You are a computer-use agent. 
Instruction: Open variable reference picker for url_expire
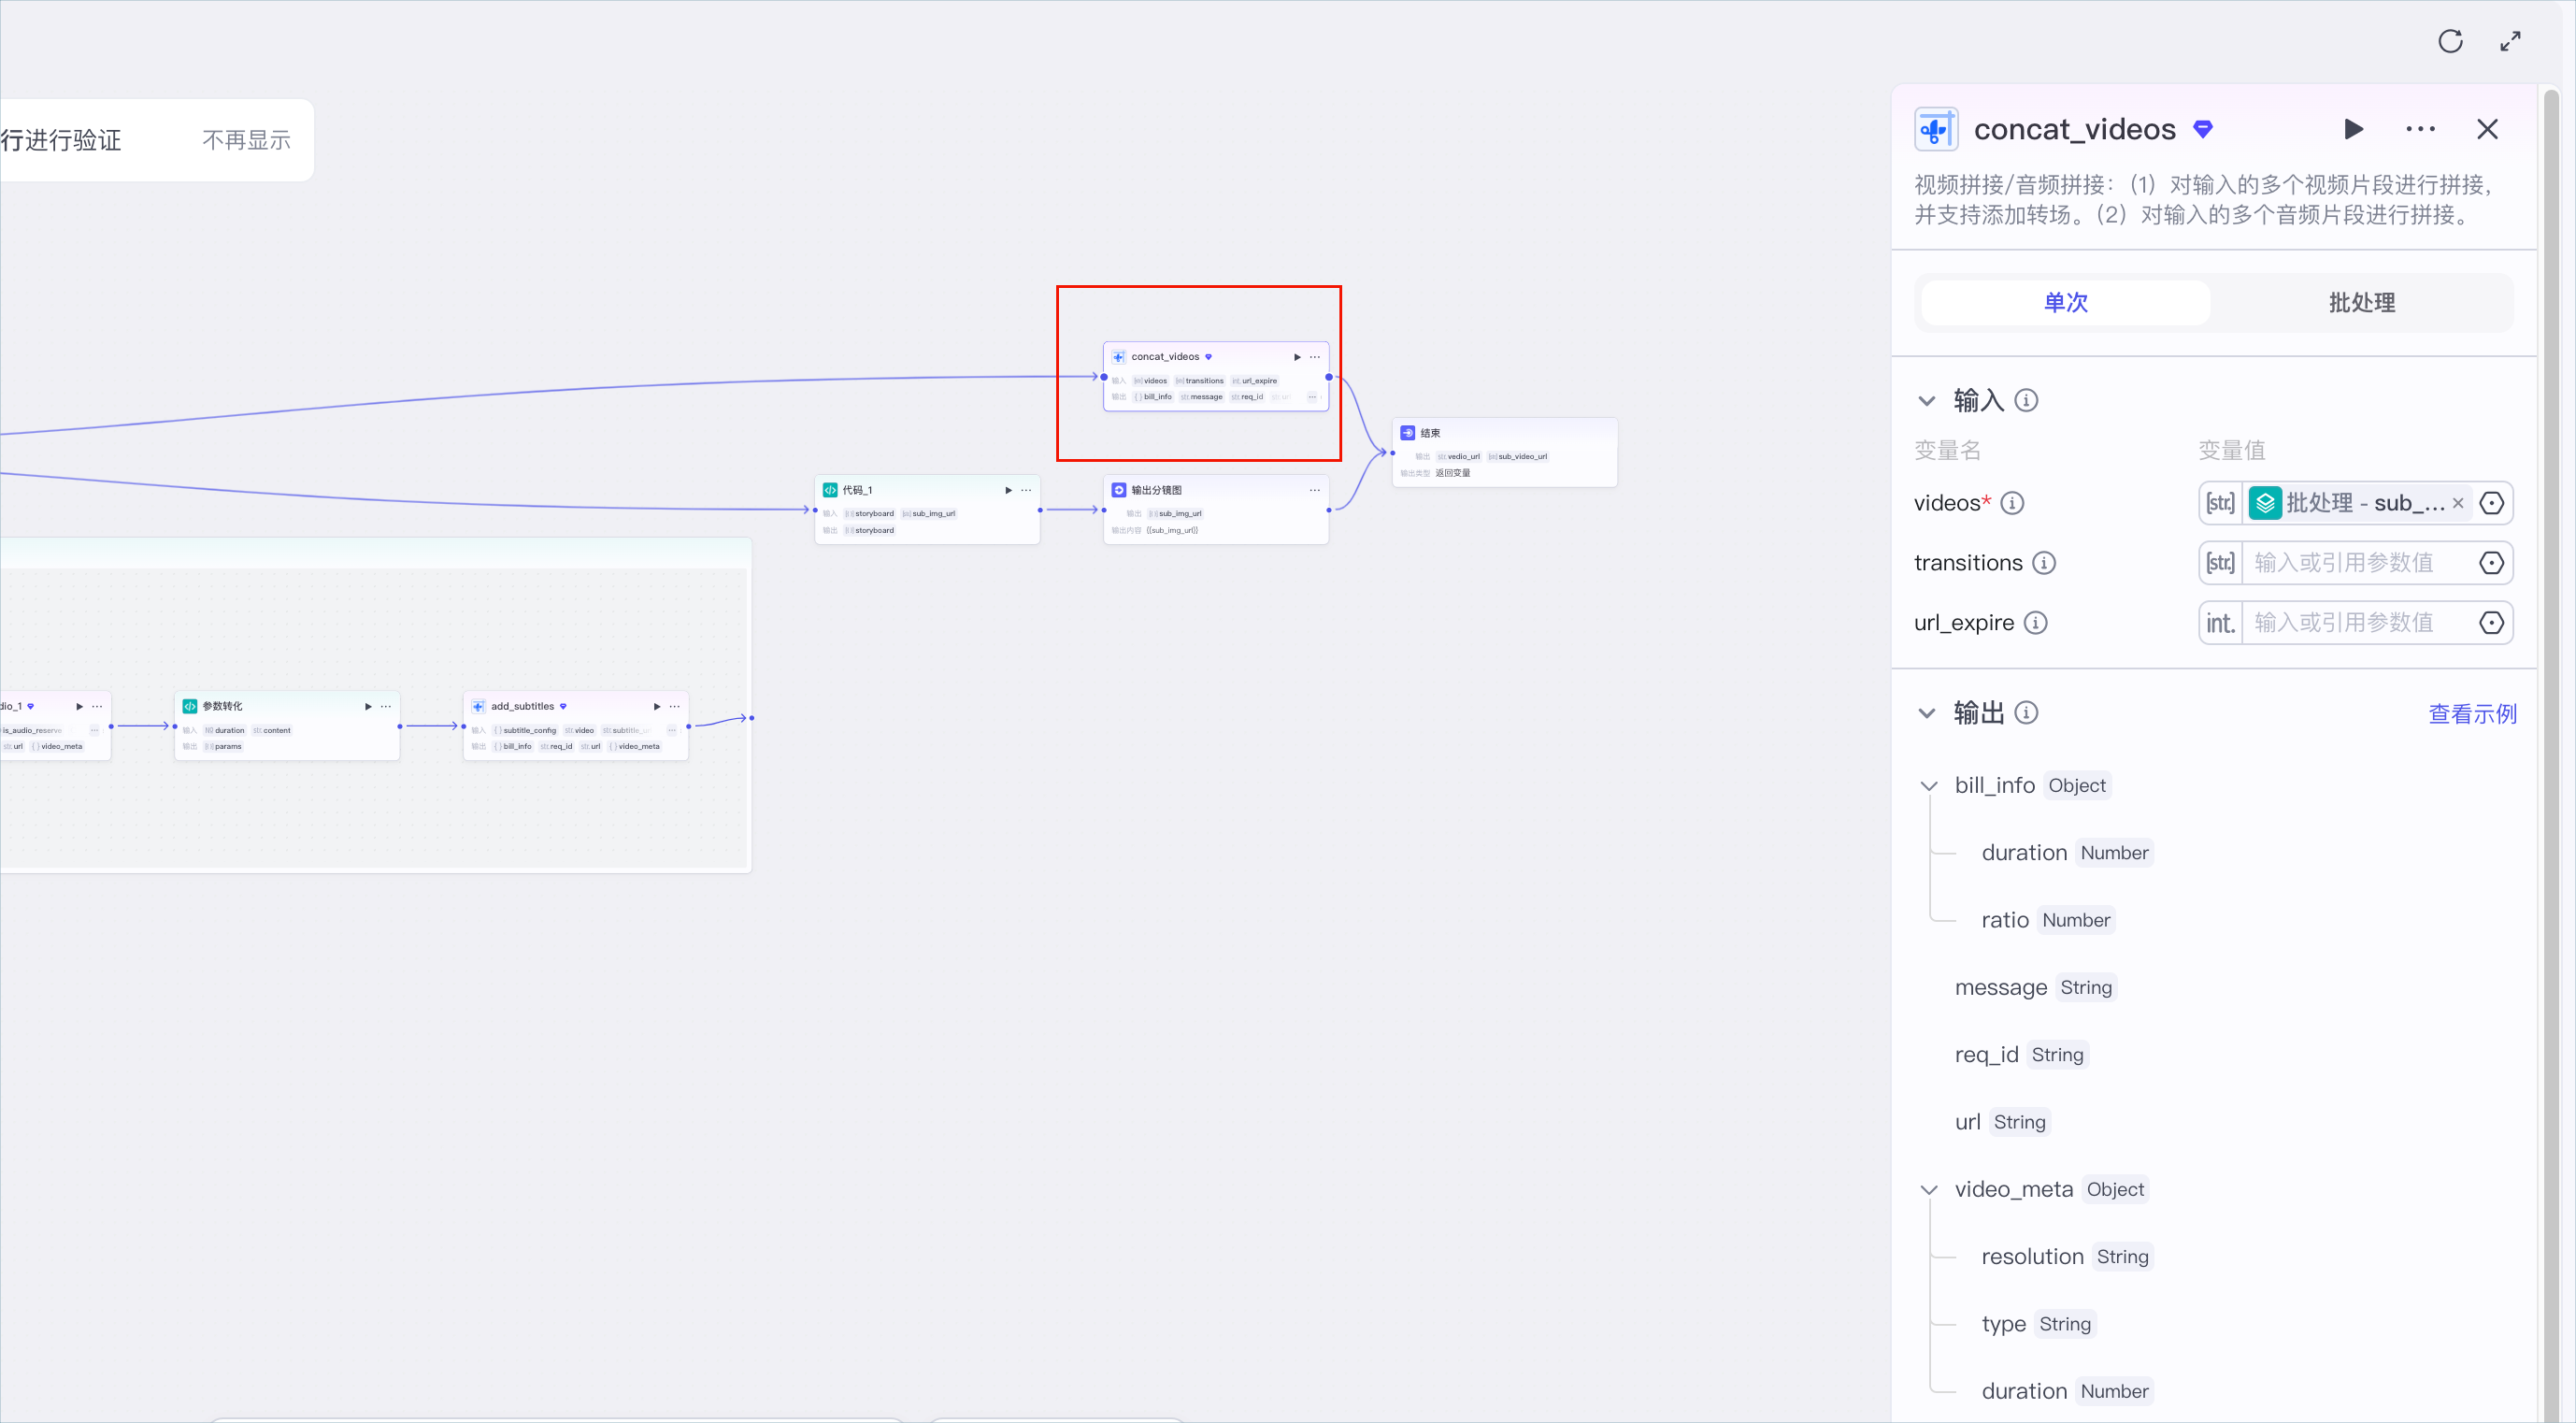coord(2491,623)
